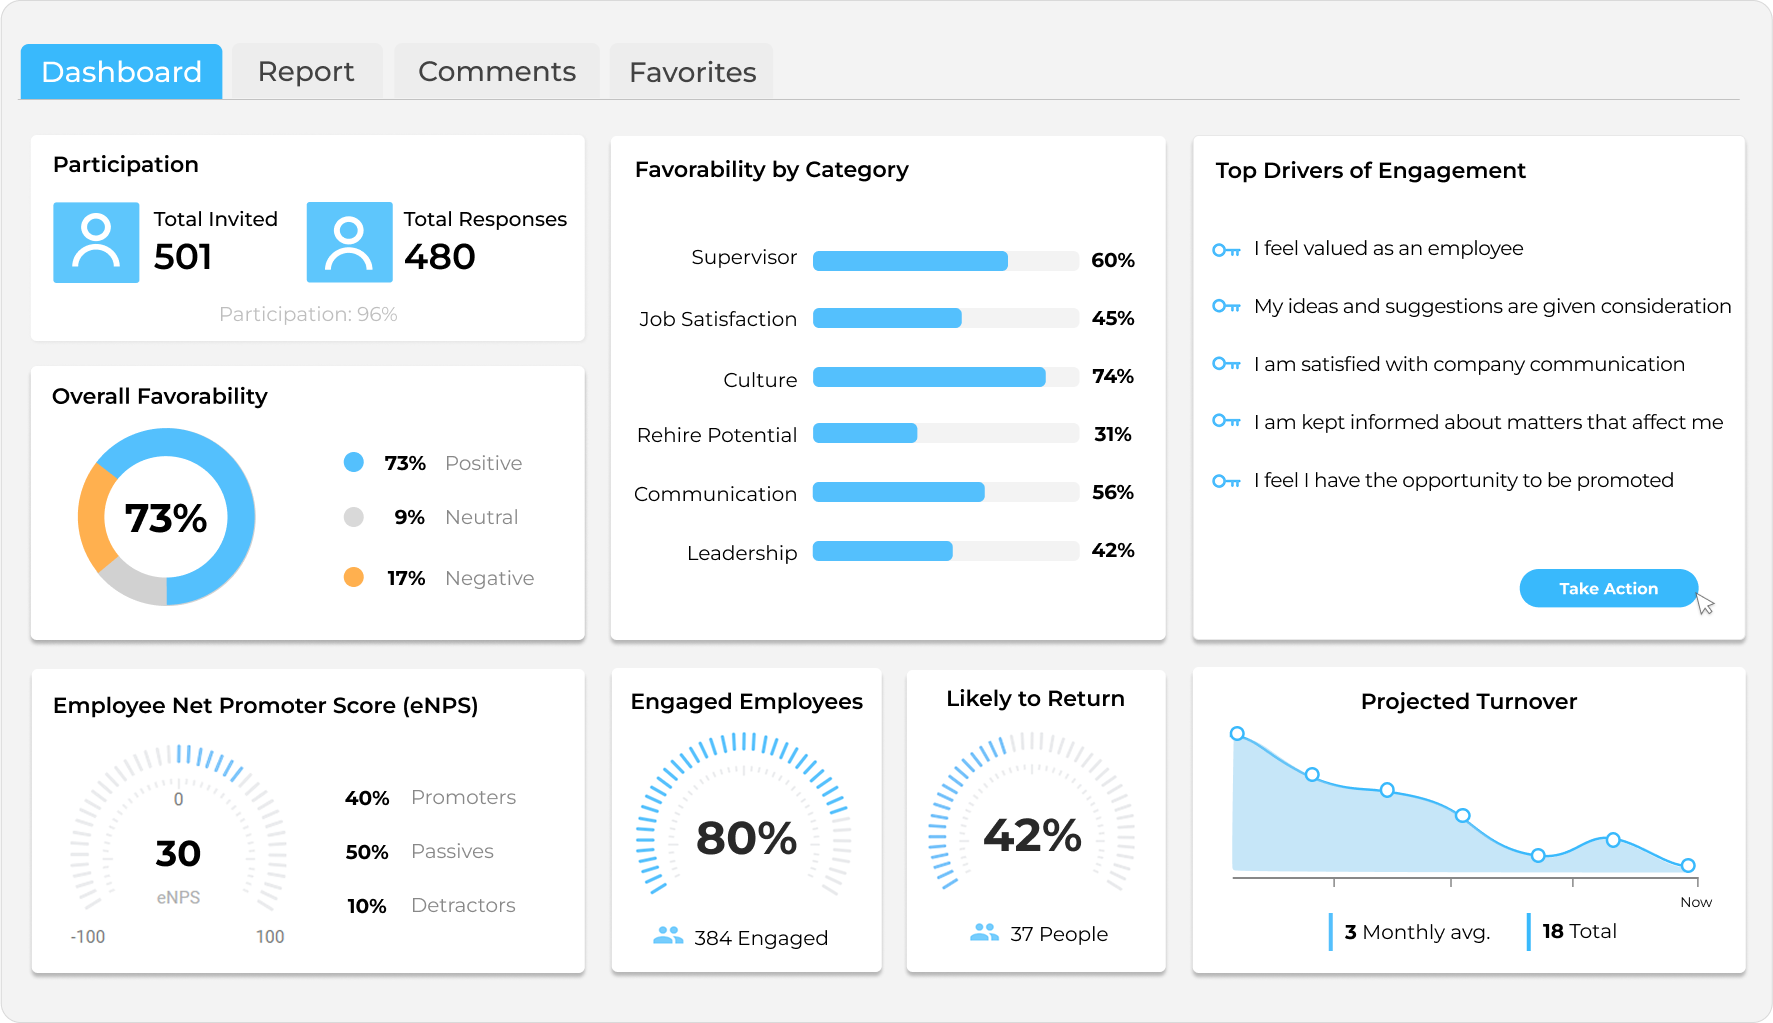Click key icon beside 'My ideas and suggestions'
Image resolution: width=1773 pixels, height=1023 pixels.
(x=1226, y=306)
